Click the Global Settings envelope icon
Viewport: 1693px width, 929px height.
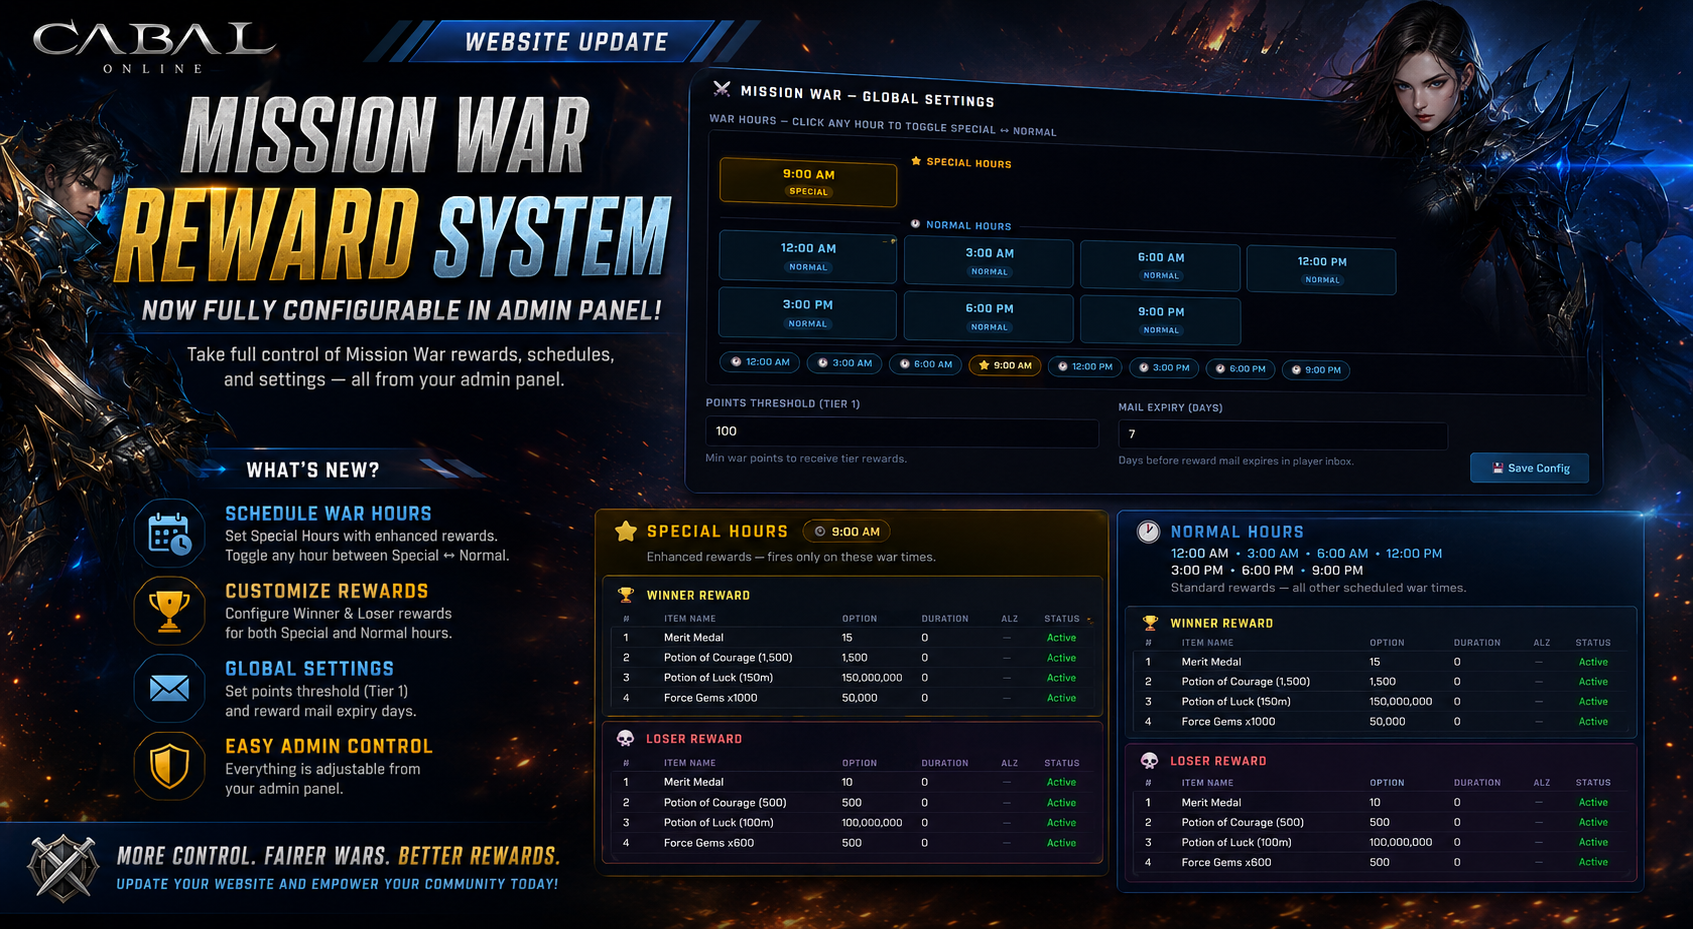[169, 688]
